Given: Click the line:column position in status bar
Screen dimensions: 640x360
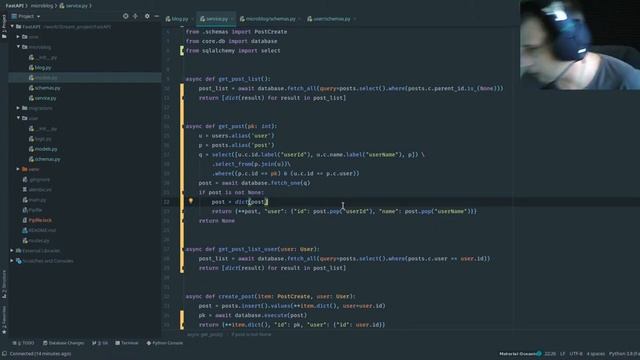Looking at the screenshot, I should click(x=550, y=353).
